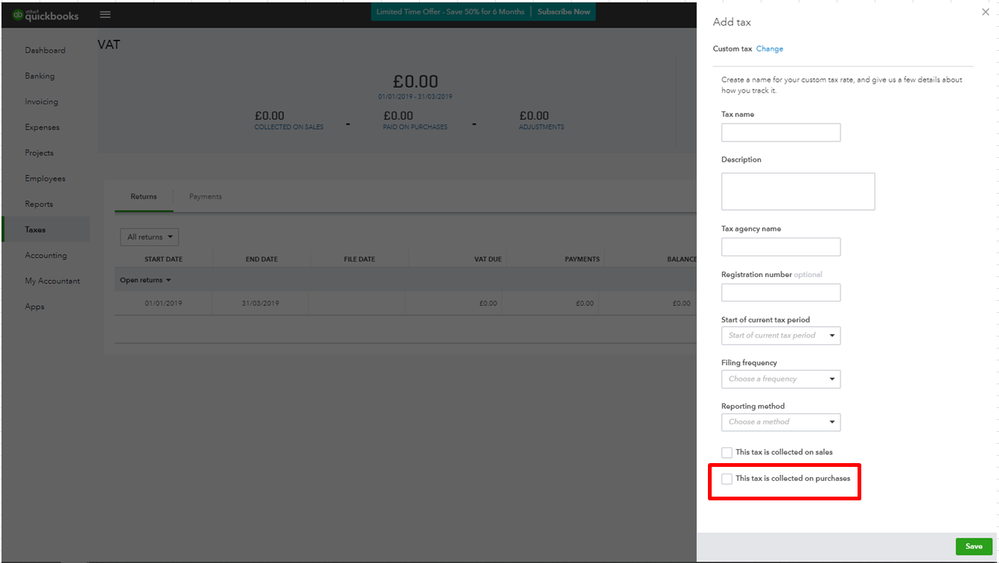Open Apps in sidebar

[34, 306]
